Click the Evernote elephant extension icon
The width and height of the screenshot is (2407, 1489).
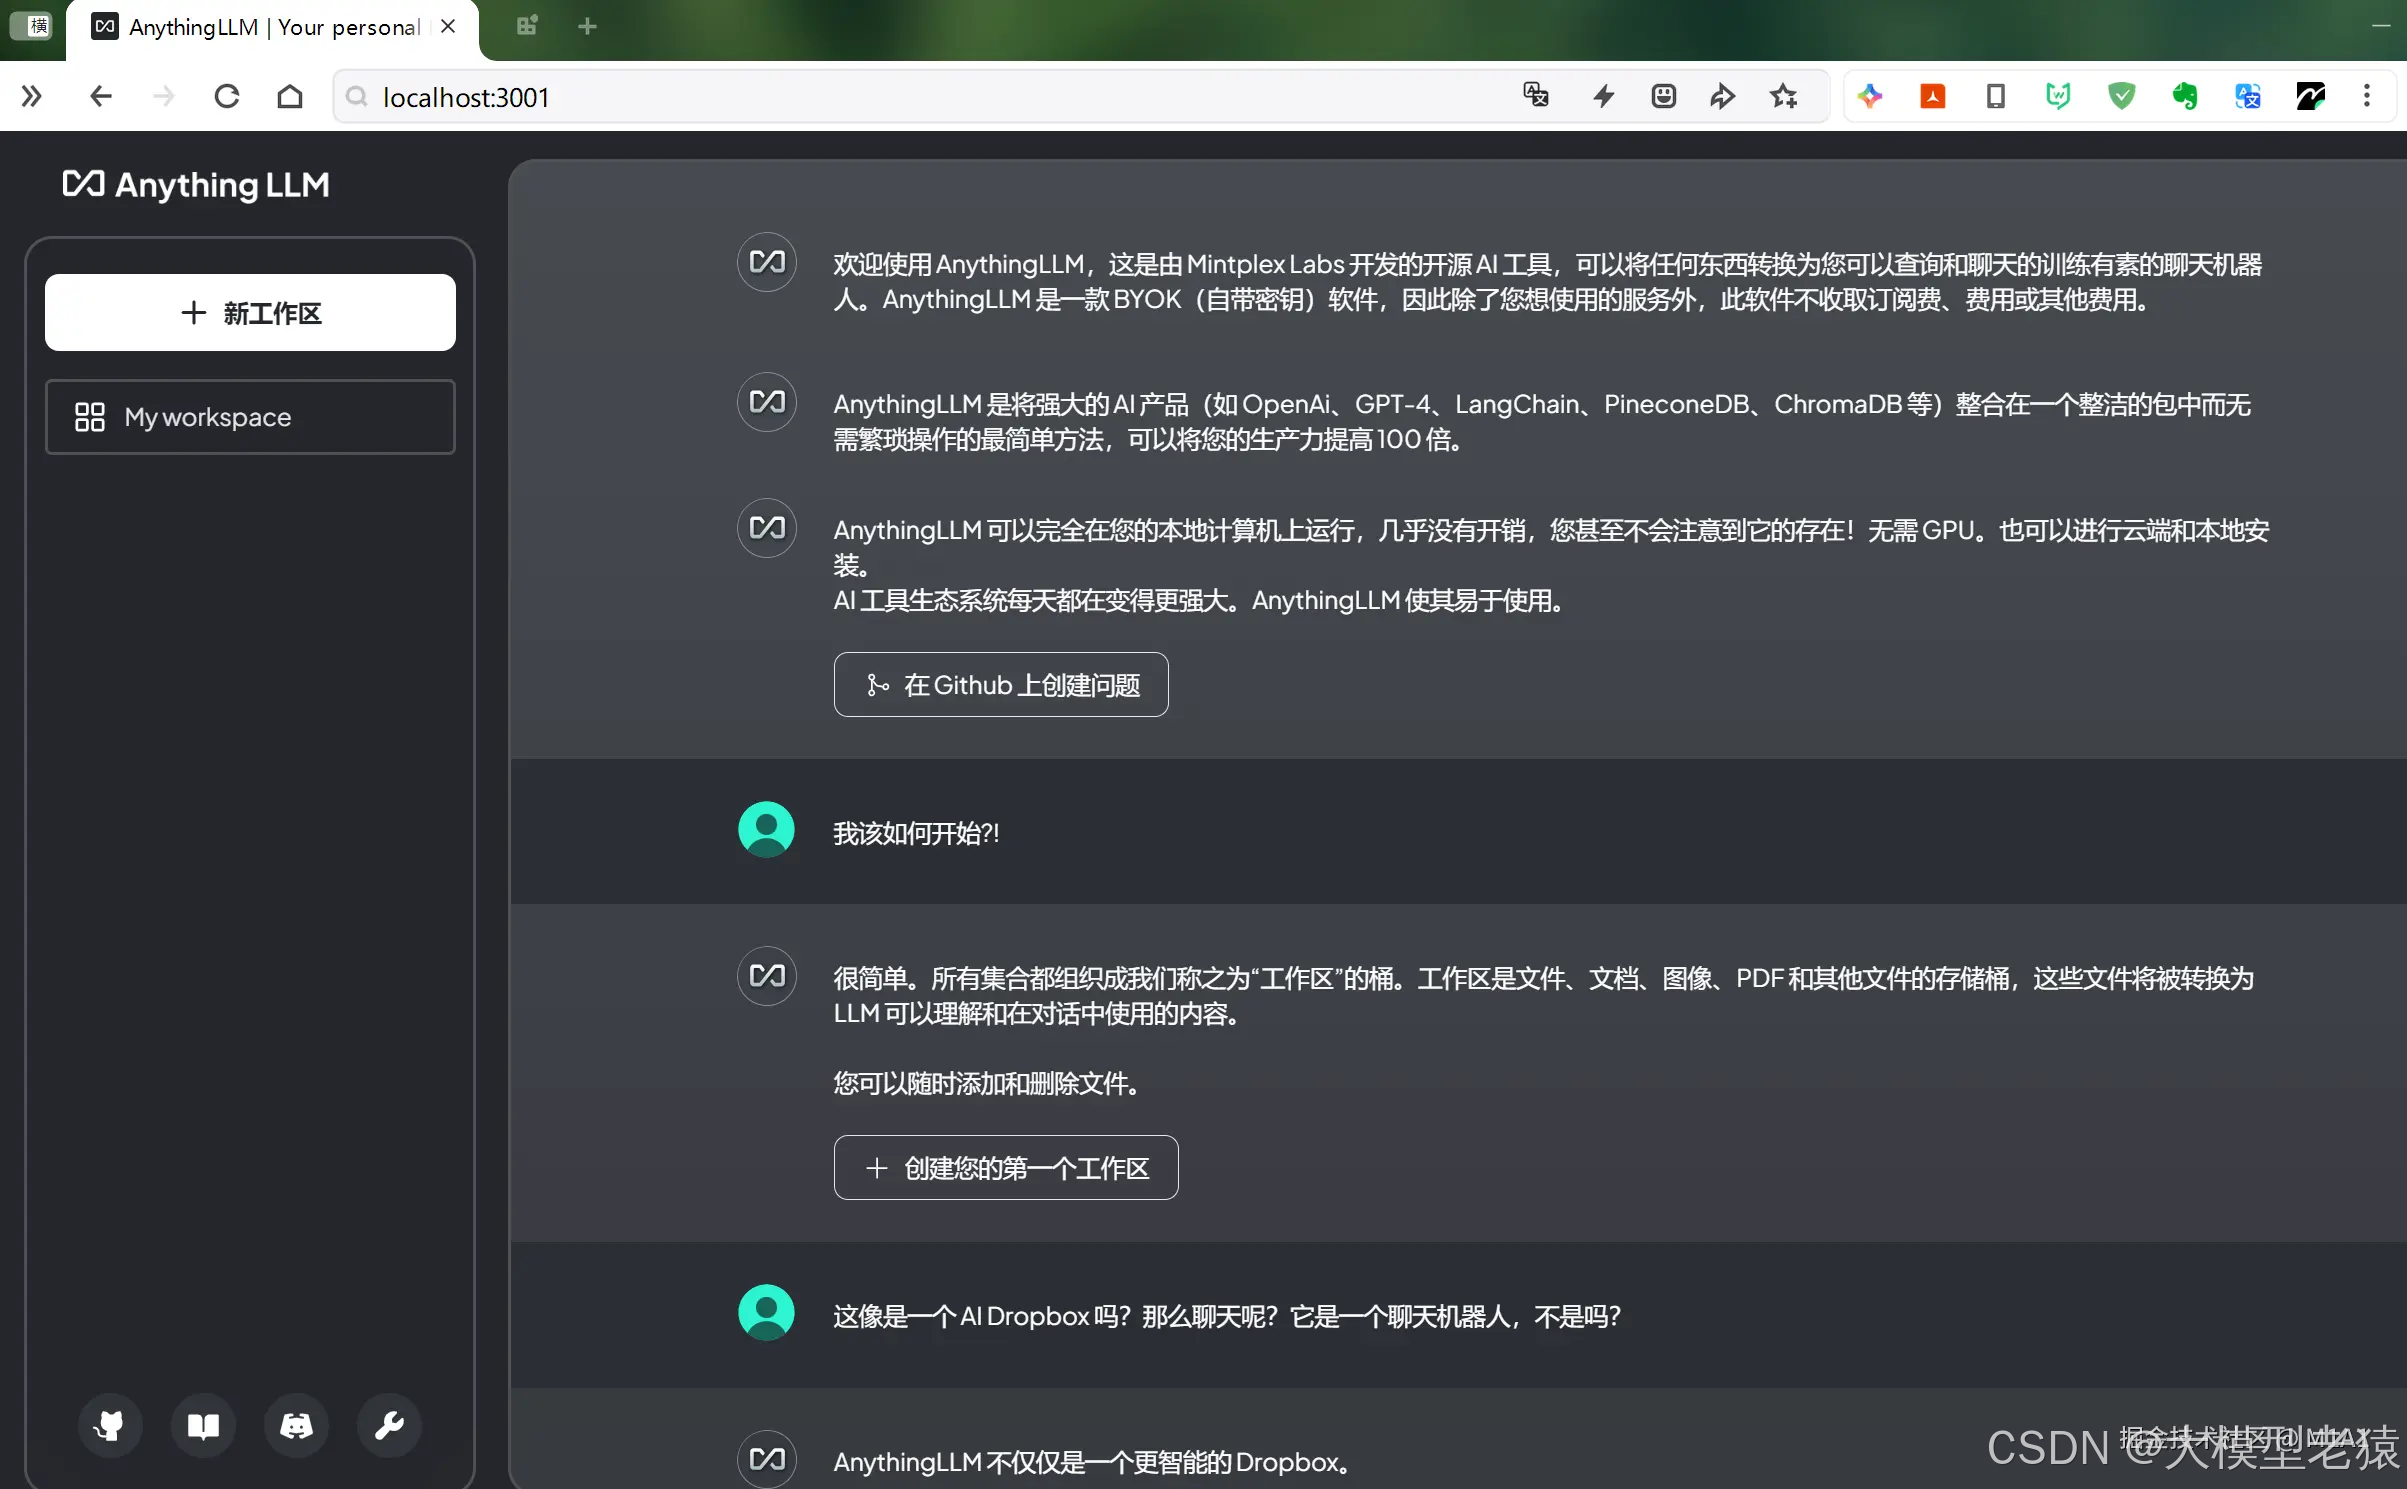click(2185, 96)
